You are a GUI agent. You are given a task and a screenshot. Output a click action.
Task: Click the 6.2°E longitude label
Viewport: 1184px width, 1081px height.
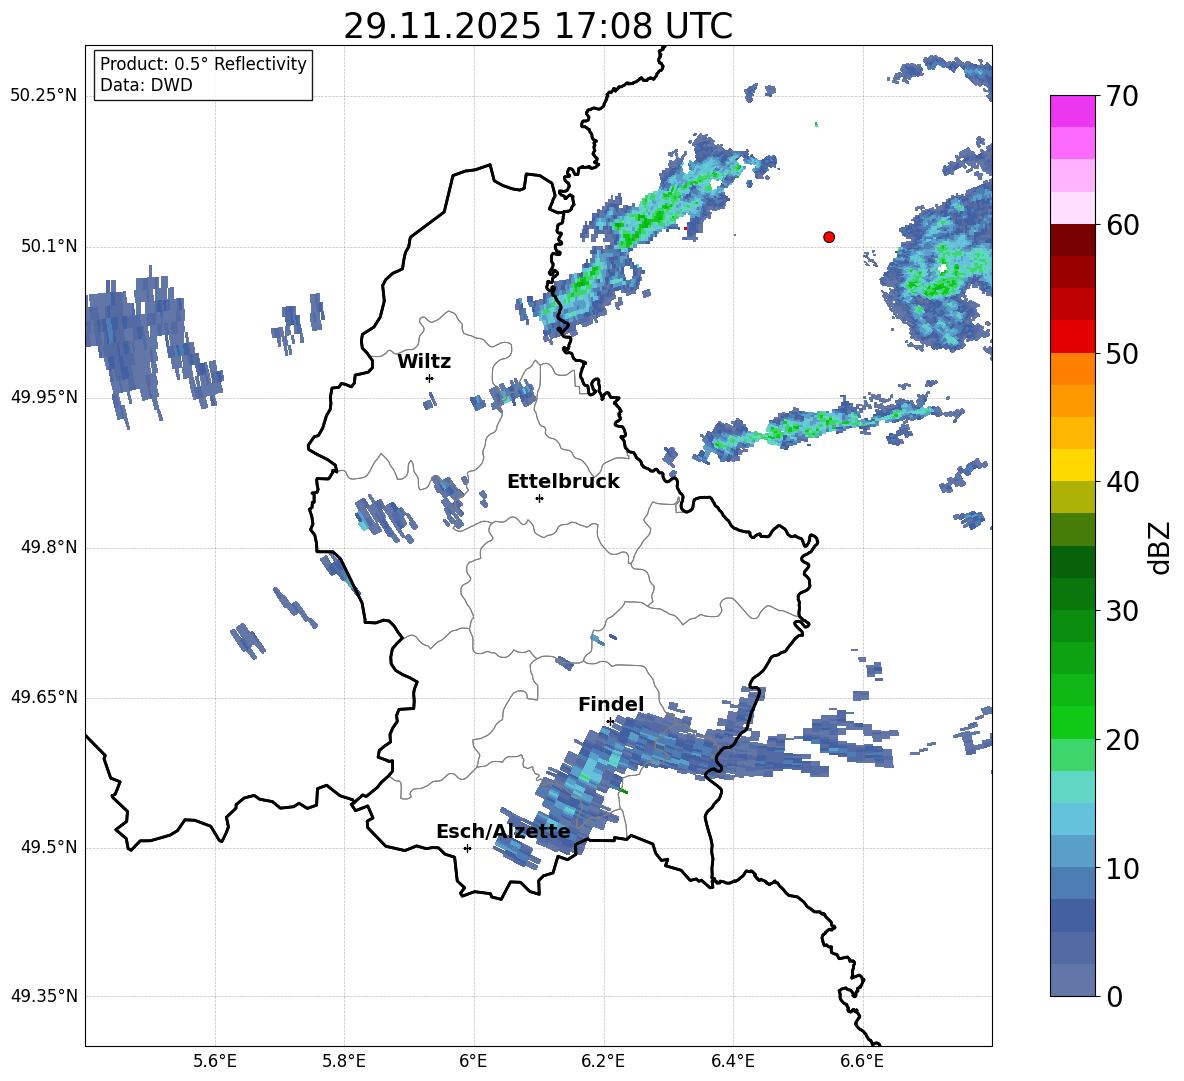(603, 1061)
